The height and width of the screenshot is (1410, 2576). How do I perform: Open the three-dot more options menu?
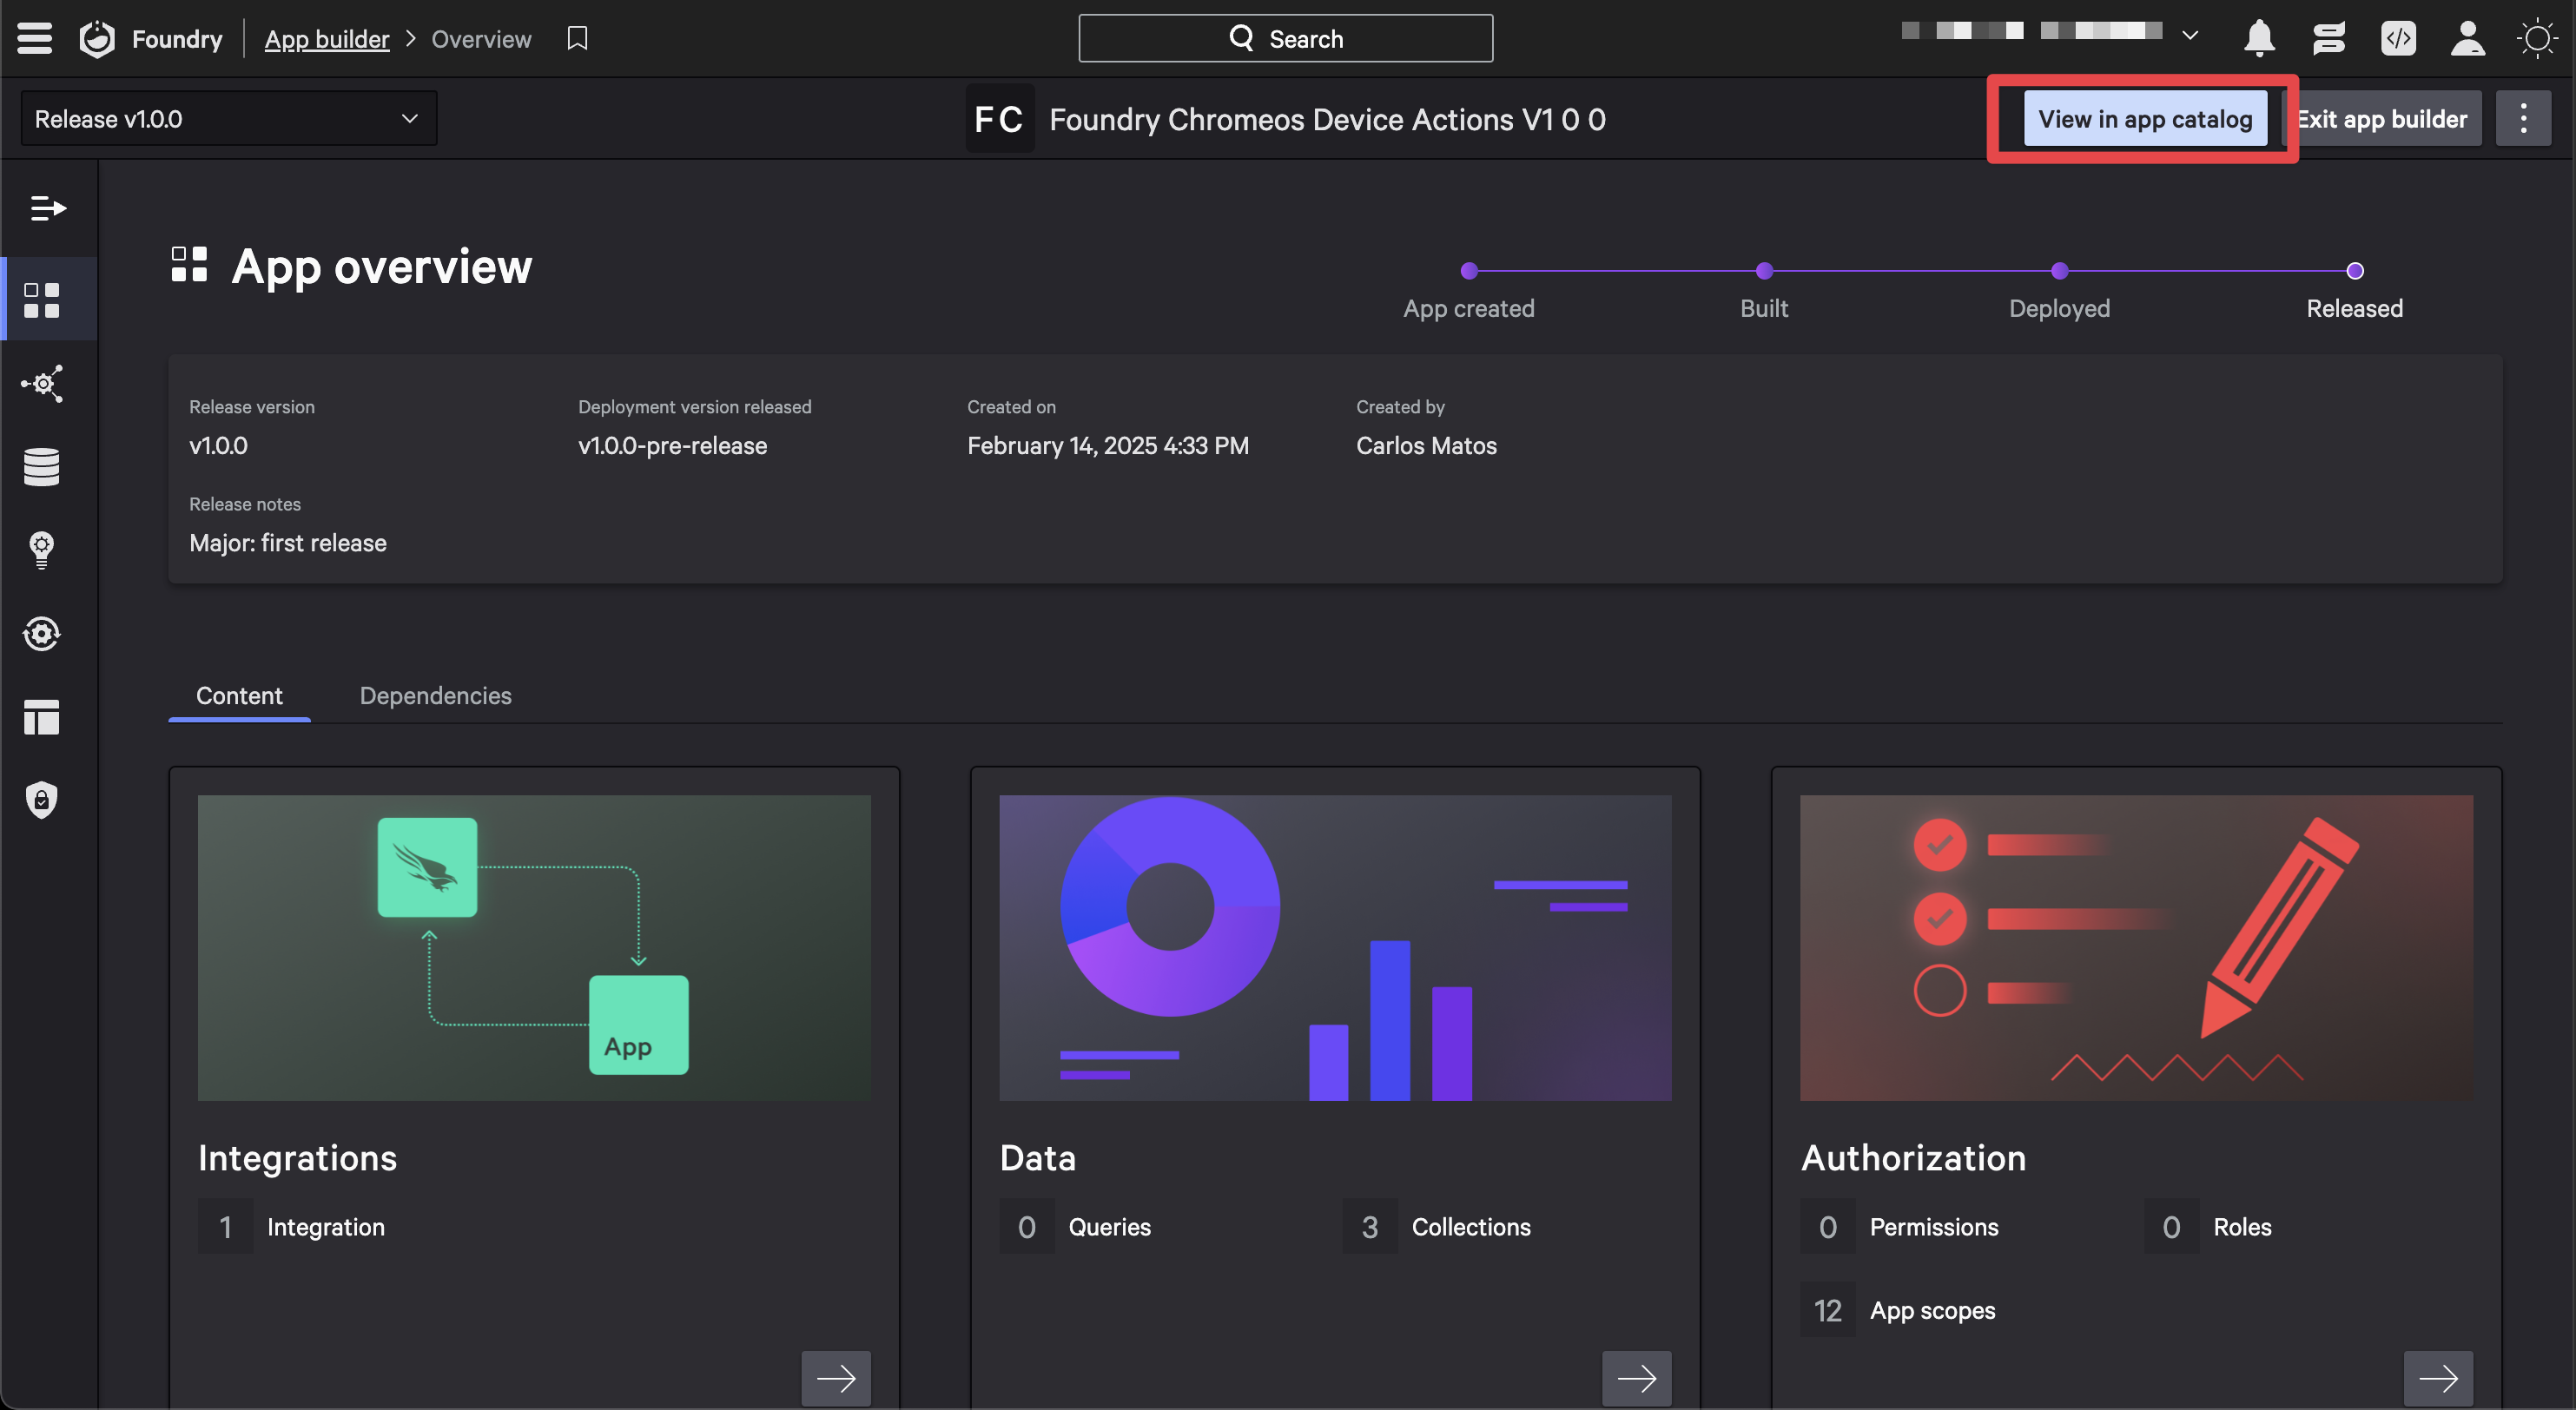pyautogui.click(x=2523, y=118)
